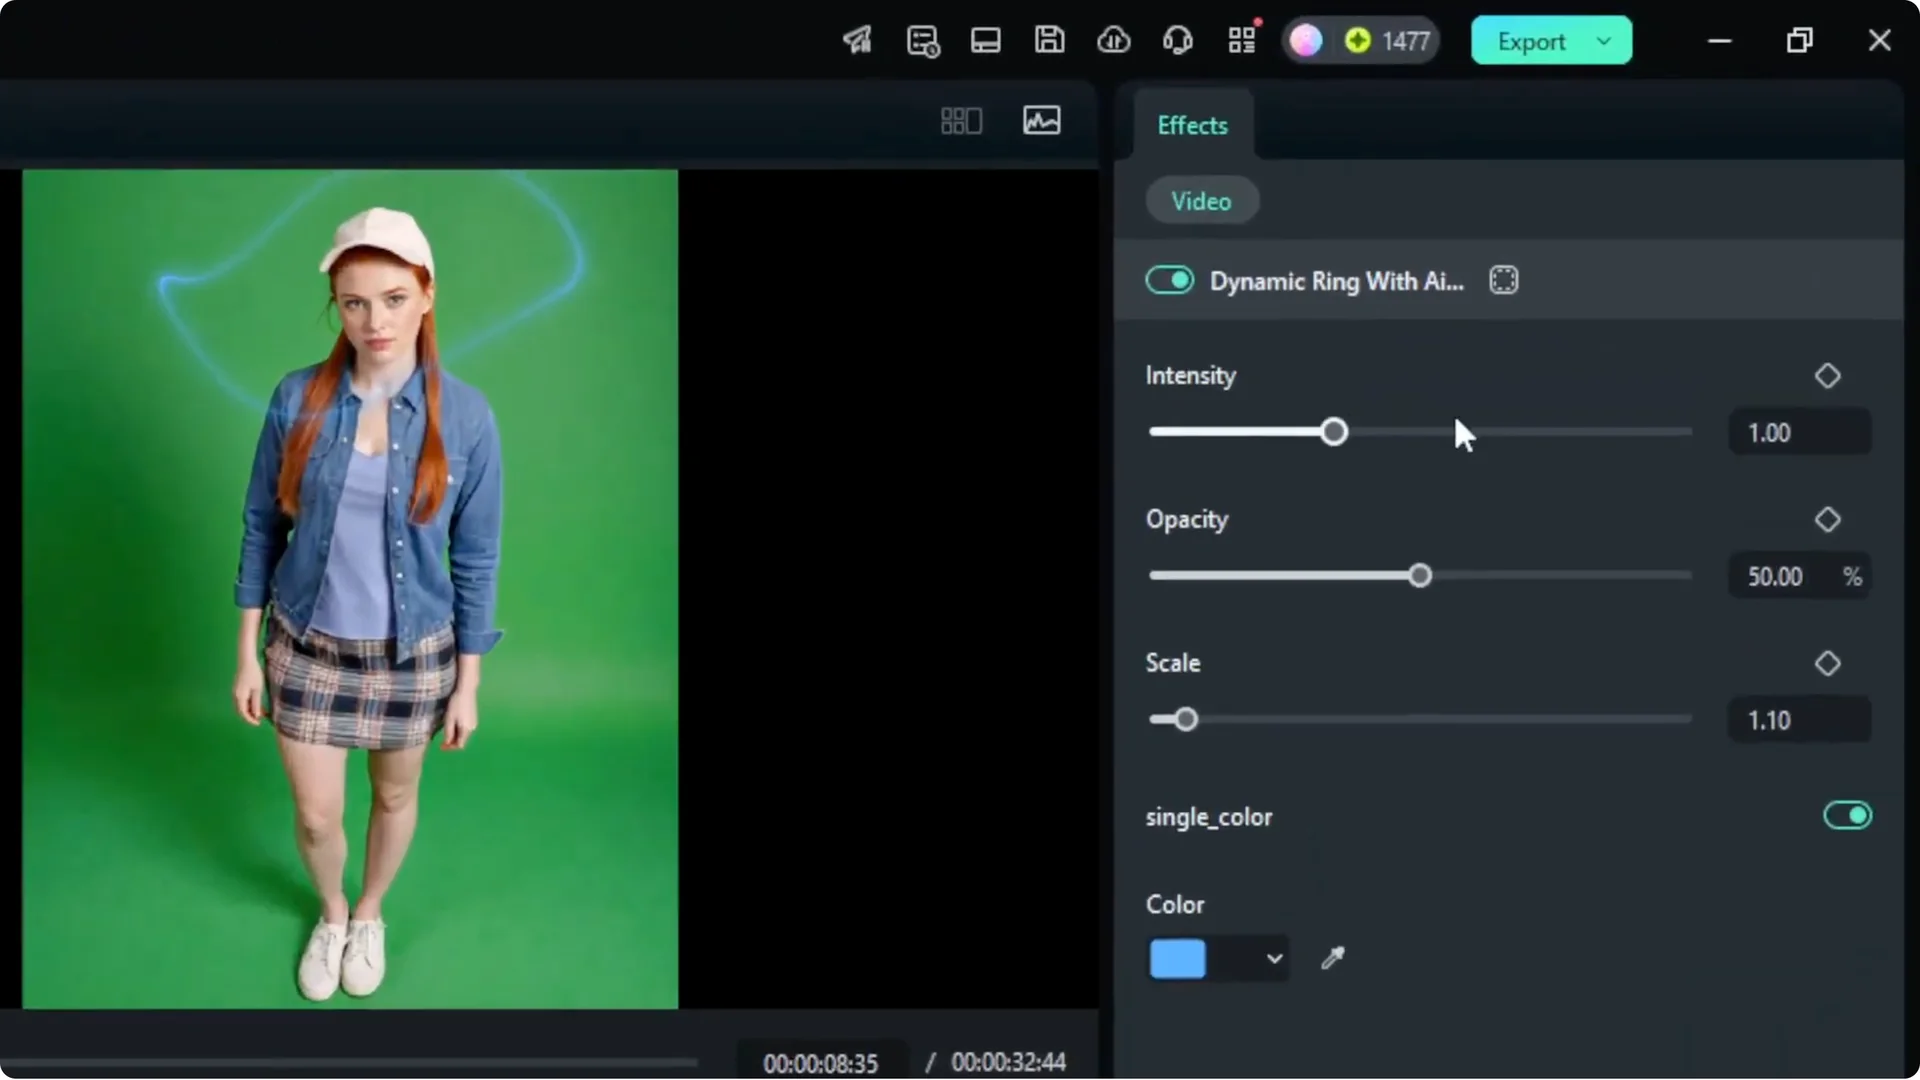Viewport: 1920px width, 1080px height.
Task: Open the shortcuts panel with the red notification dot
Action: click(x=1242, y=40)
